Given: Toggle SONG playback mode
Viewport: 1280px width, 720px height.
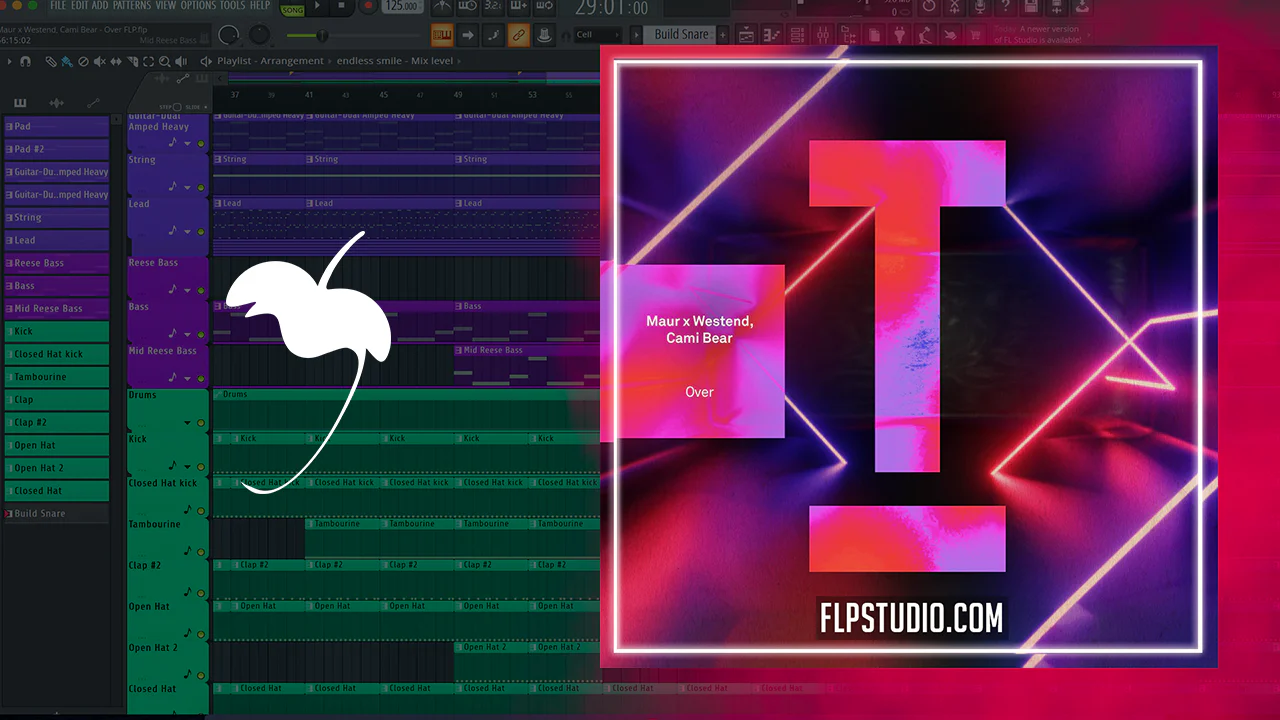Looking at the screenshot, I should tap(292, 10).
